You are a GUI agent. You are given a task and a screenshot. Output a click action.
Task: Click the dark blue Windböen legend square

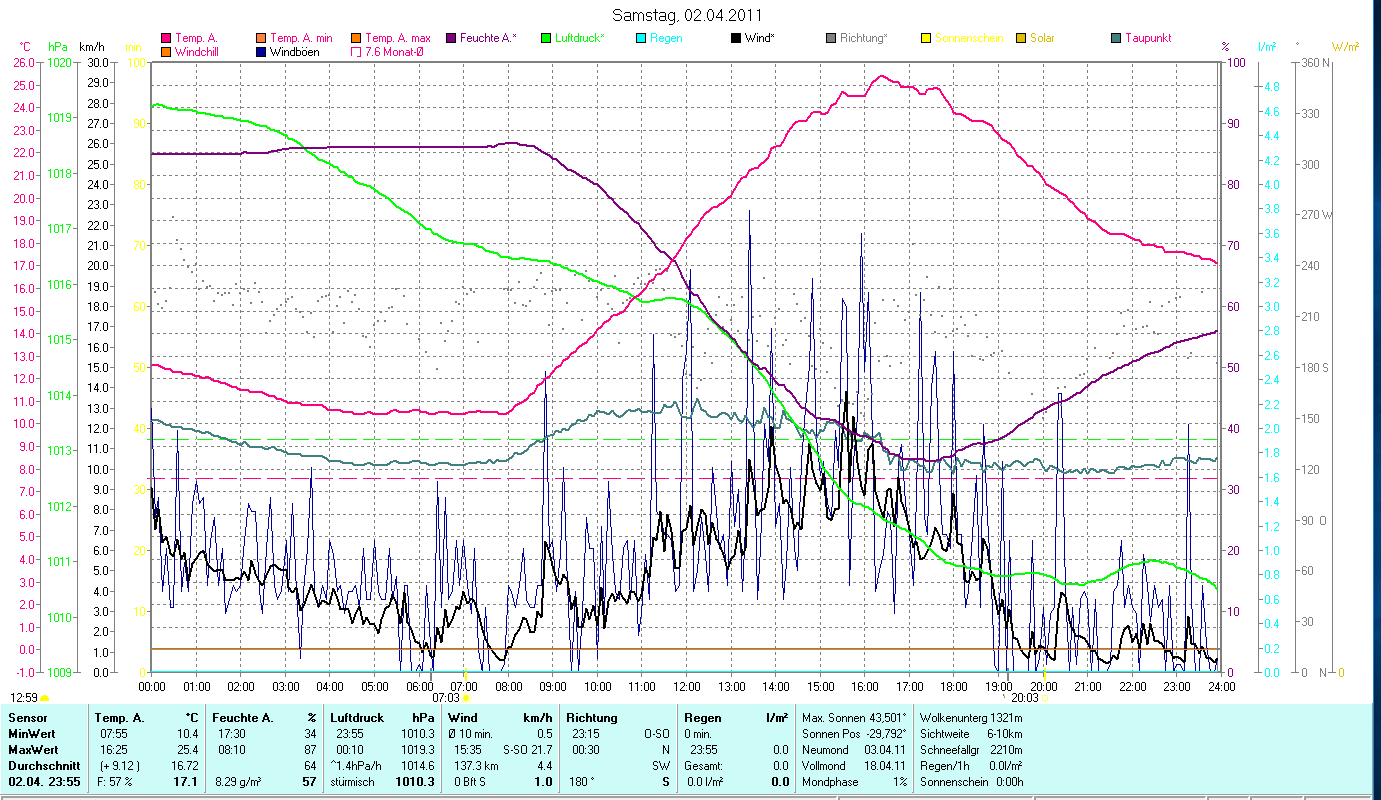(x=261, y=52)
